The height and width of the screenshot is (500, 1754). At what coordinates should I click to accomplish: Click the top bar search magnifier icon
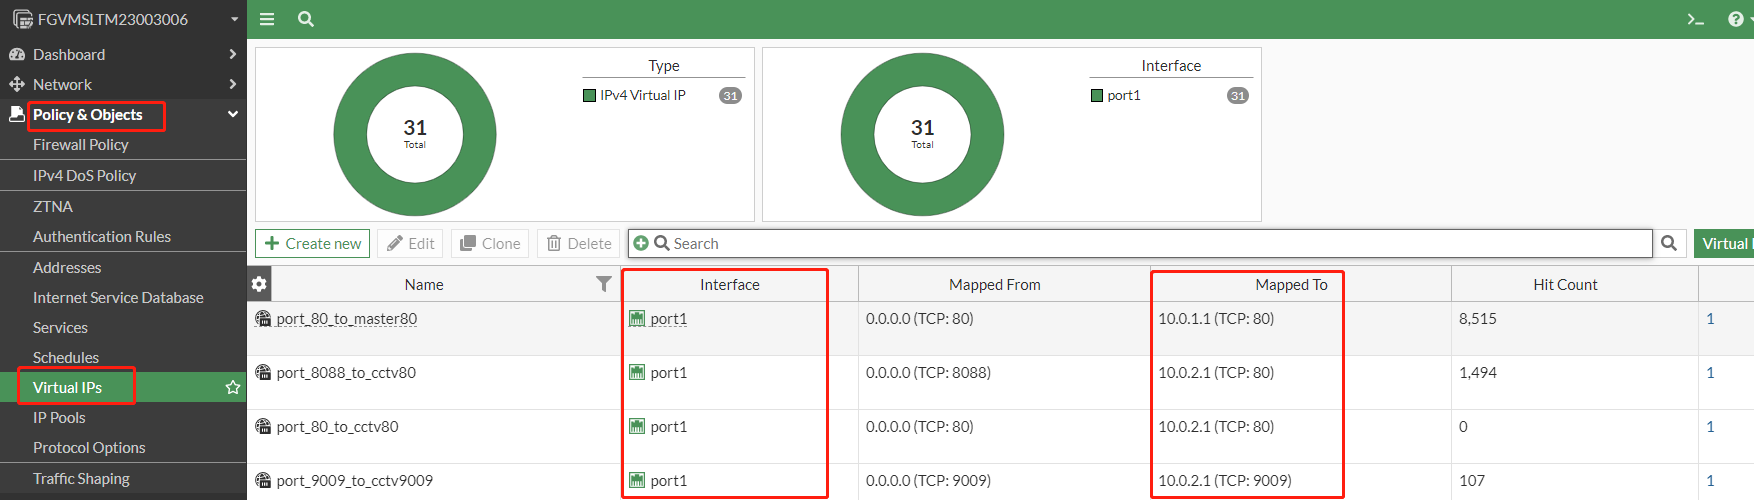click(306, 19)
